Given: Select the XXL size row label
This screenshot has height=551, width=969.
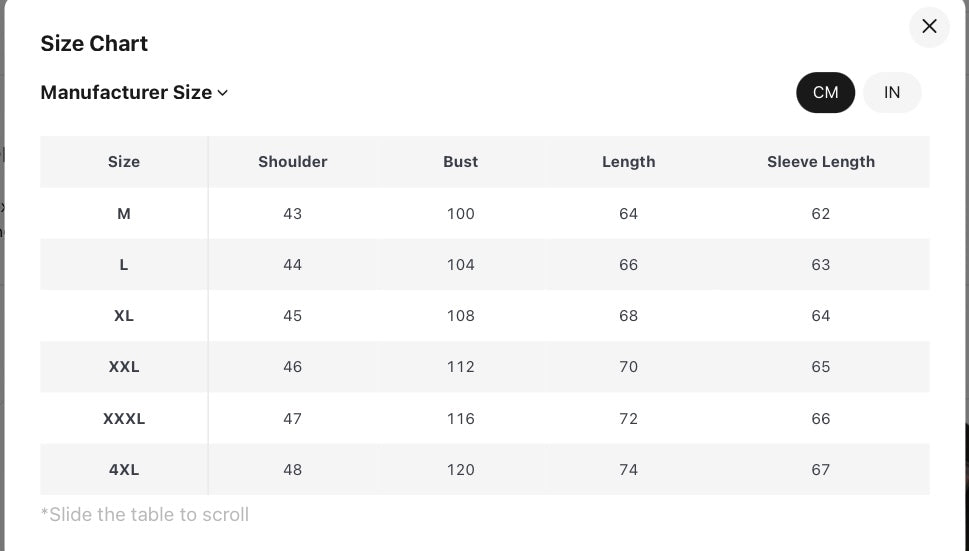Looking at the screenshot, I should click(x=124, y=366).
